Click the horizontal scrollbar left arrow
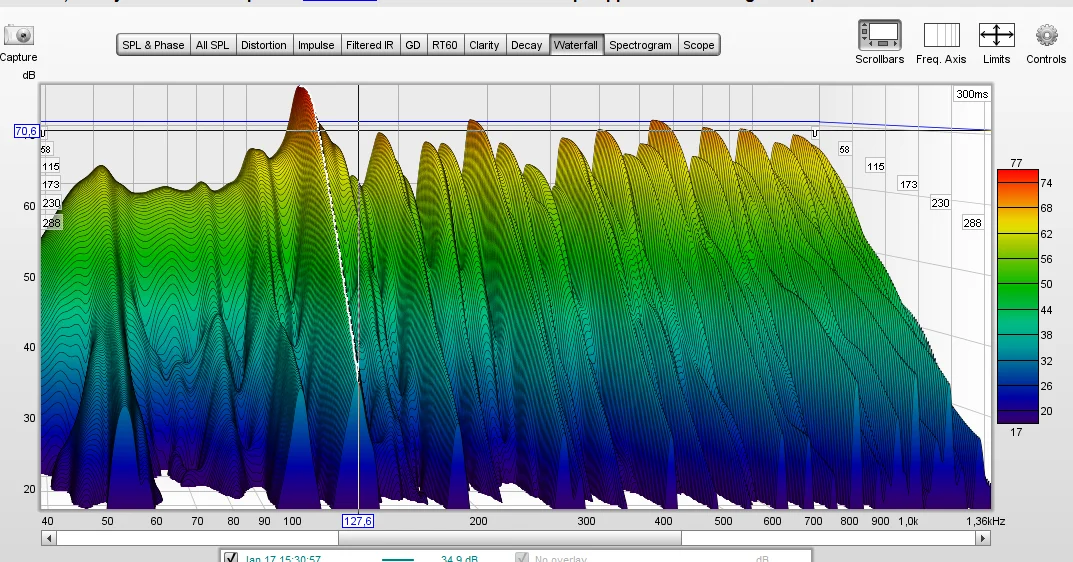 [x=49, y=538]
